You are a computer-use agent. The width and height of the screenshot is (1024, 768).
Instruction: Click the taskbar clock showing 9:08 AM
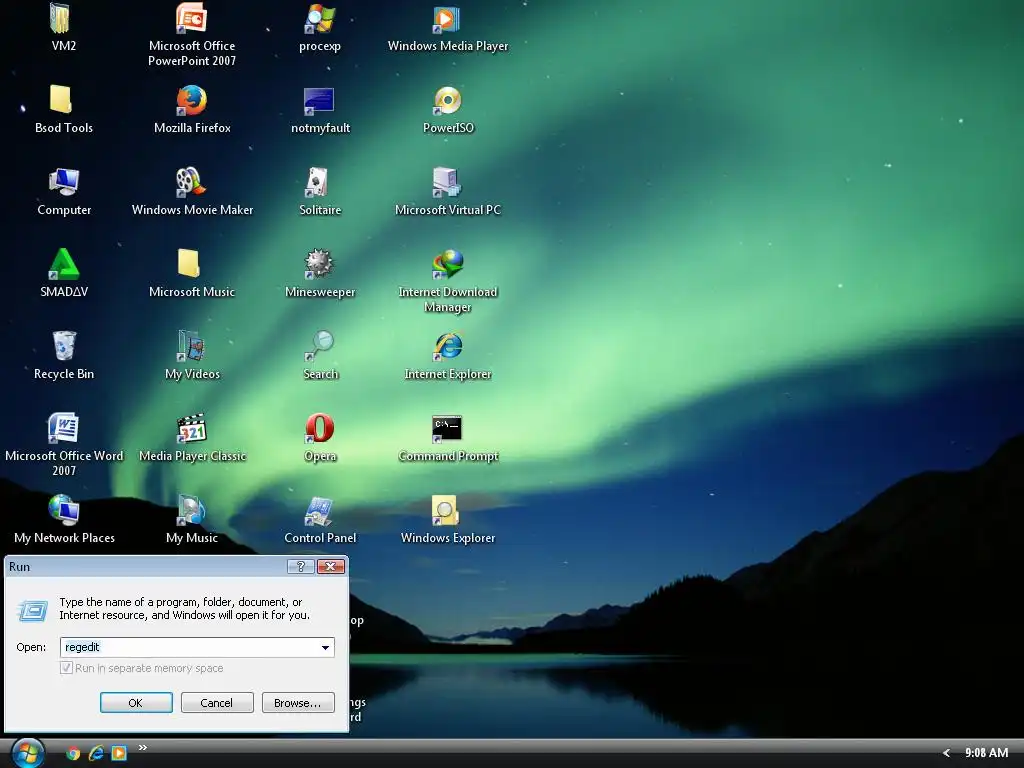[986, 753]
